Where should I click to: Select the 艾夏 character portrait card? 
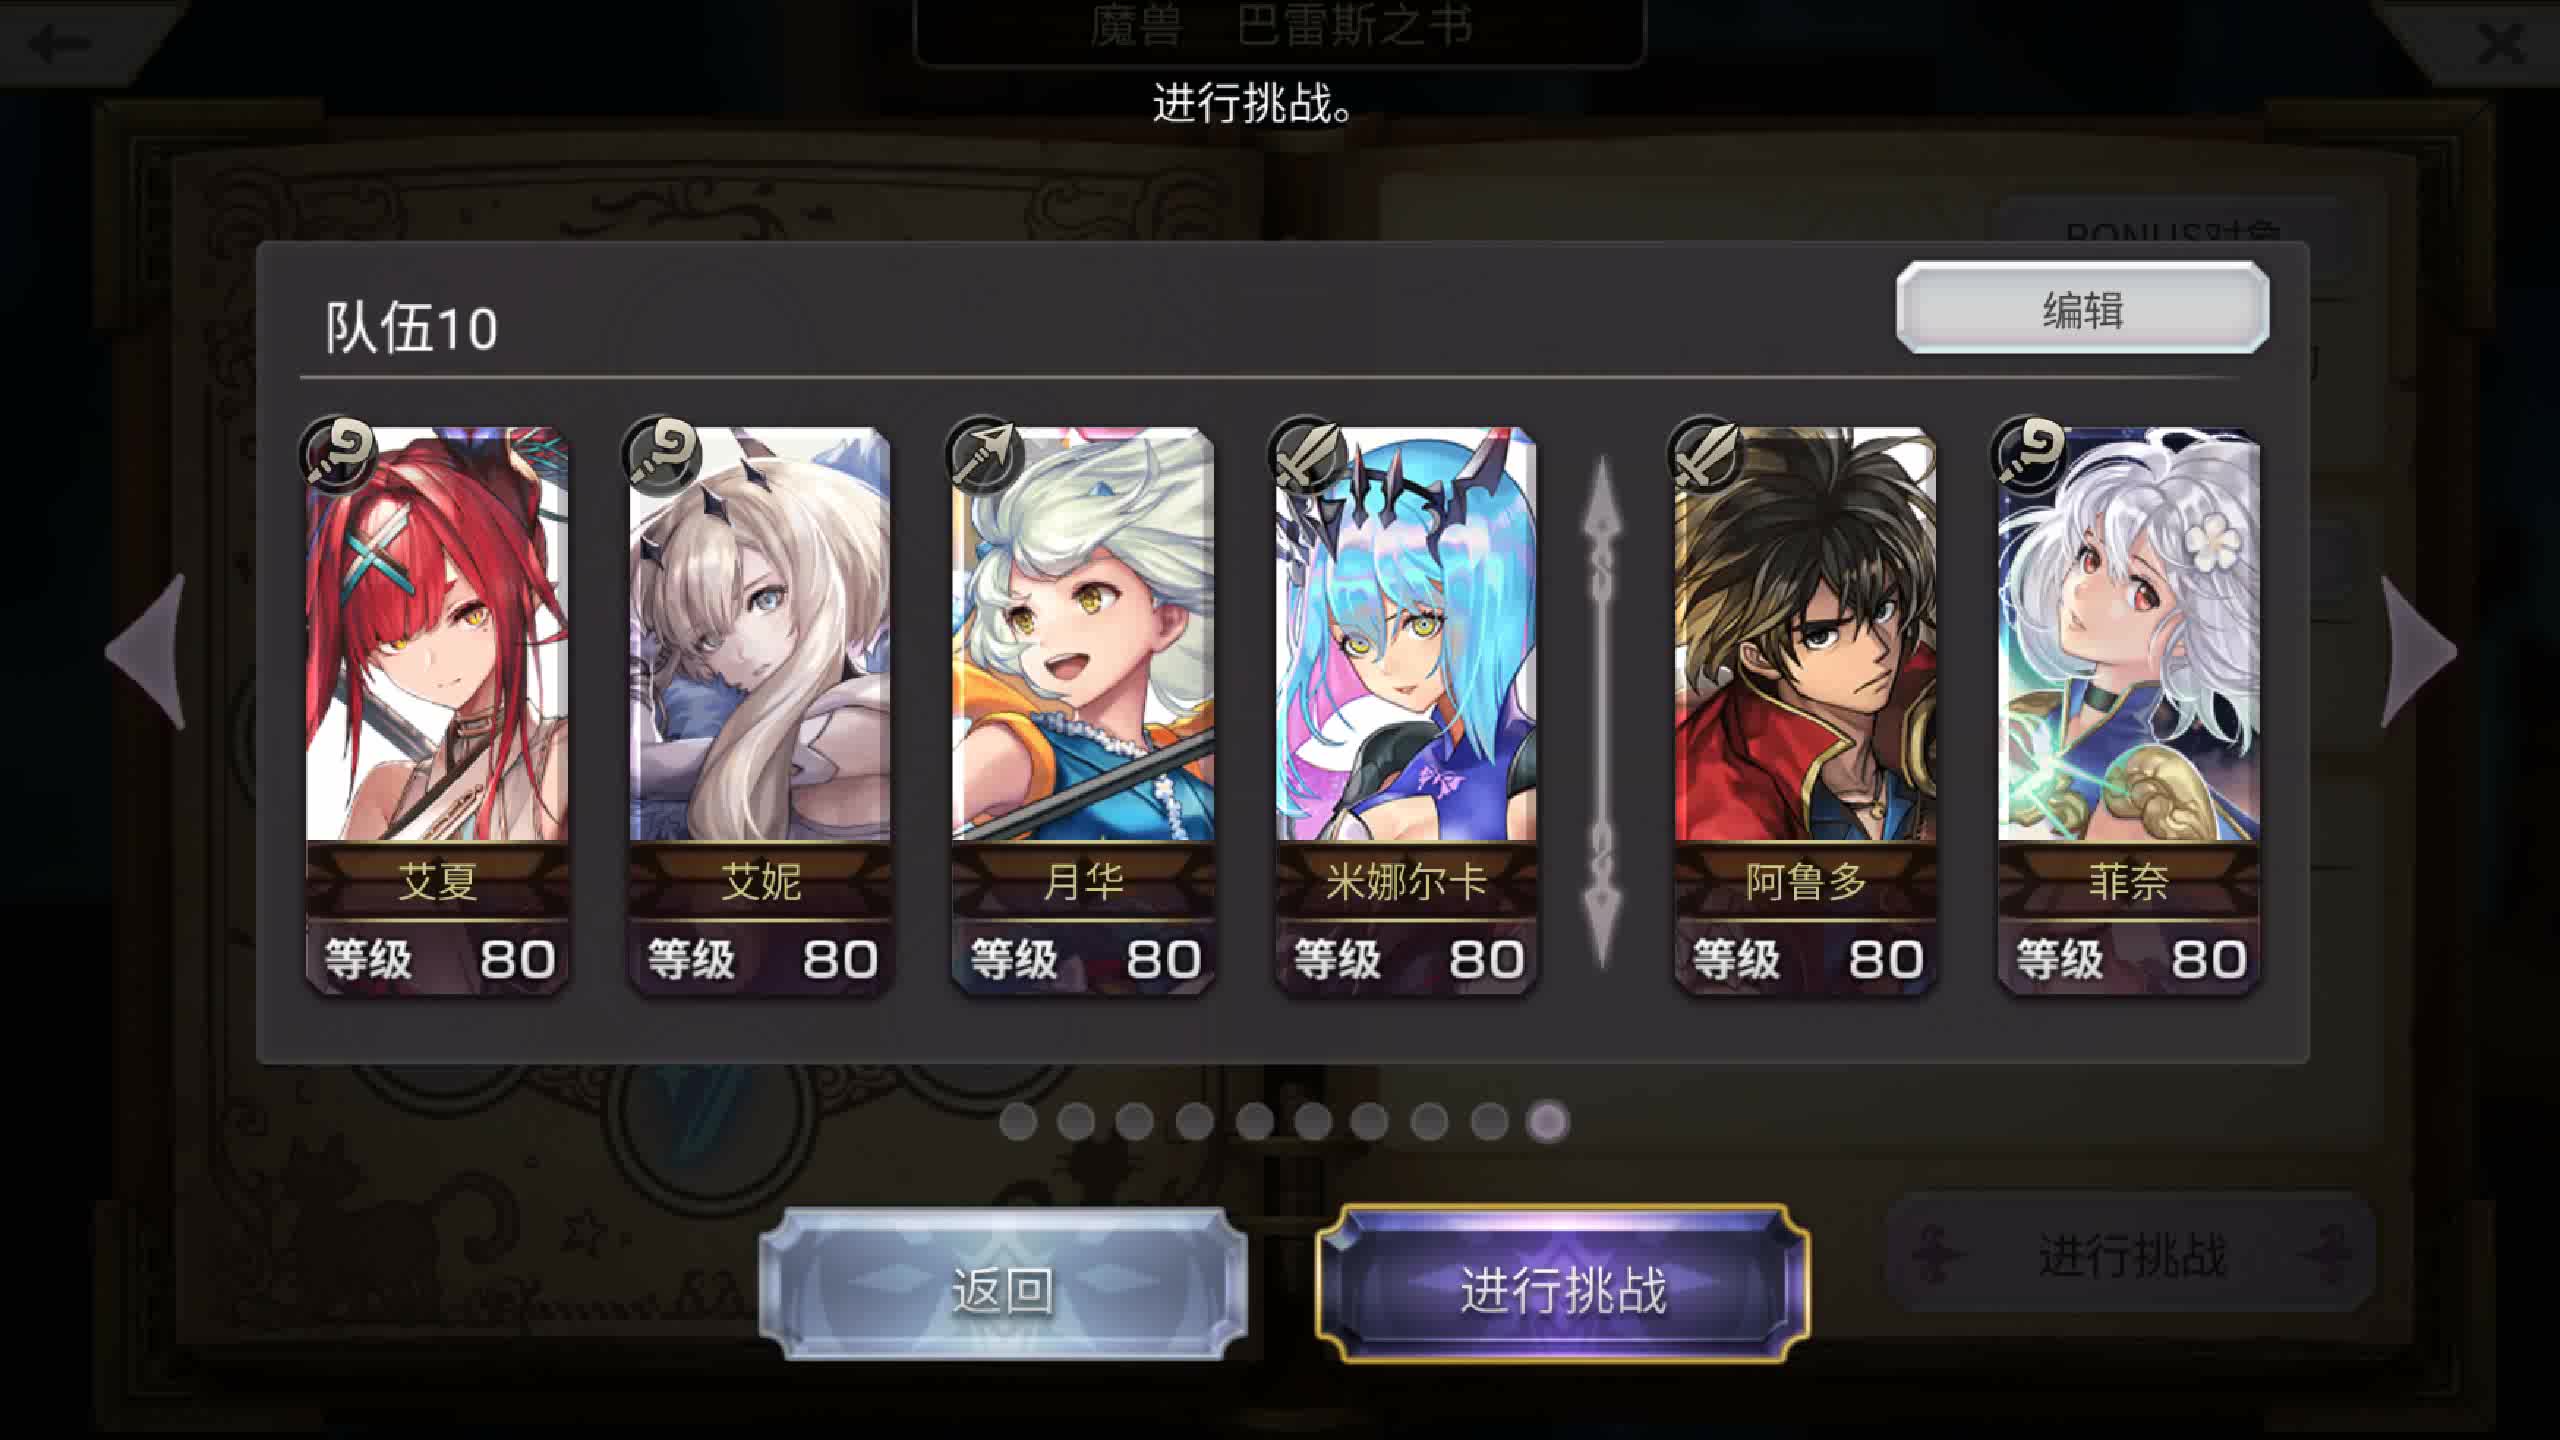point(437,710)
